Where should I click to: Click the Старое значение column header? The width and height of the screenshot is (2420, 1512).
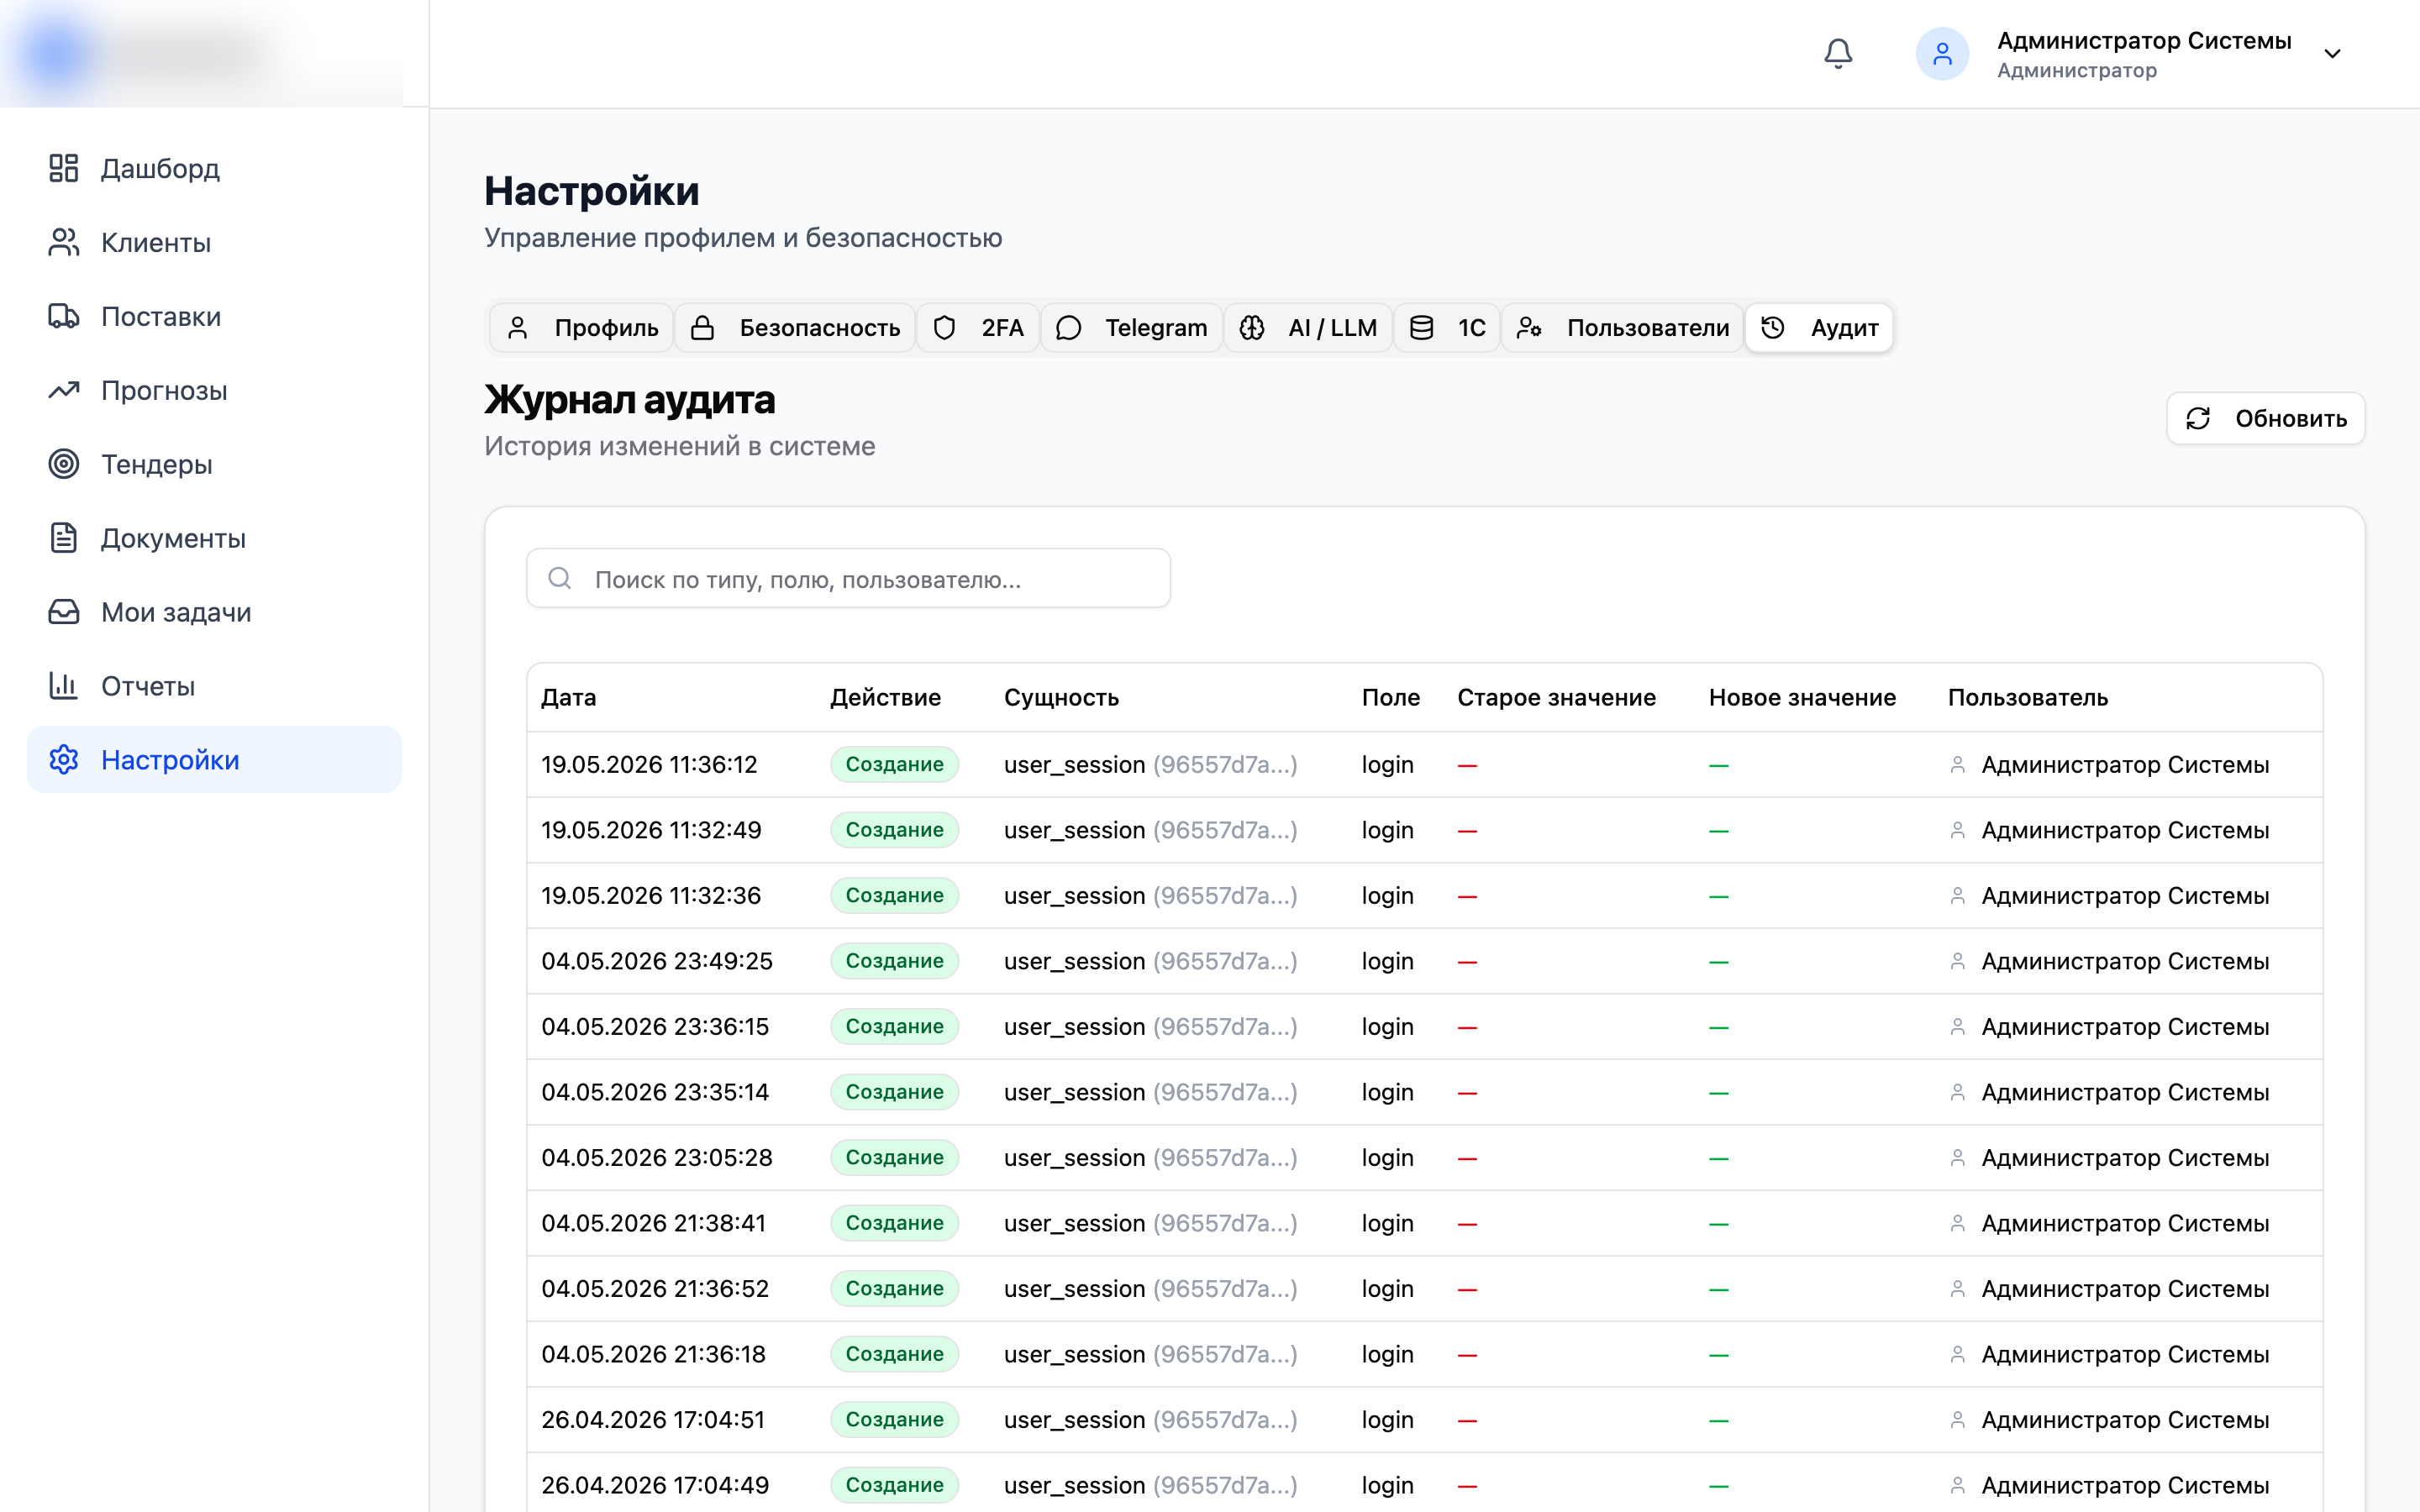pos(1556,697)
